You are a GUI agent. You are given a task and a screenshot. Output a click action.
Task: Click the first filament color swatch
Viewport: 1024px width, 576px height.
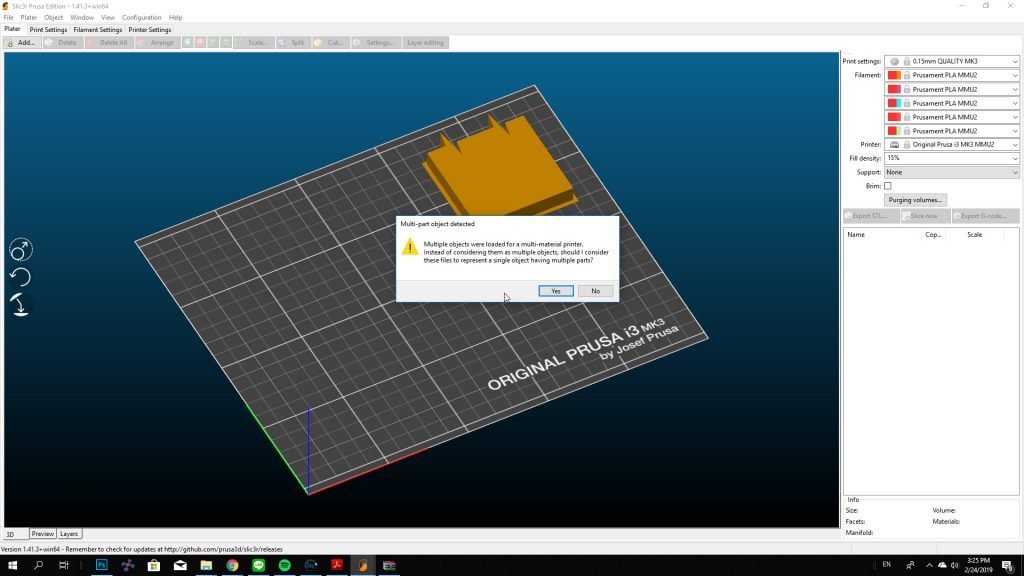(x=895, y=76)
